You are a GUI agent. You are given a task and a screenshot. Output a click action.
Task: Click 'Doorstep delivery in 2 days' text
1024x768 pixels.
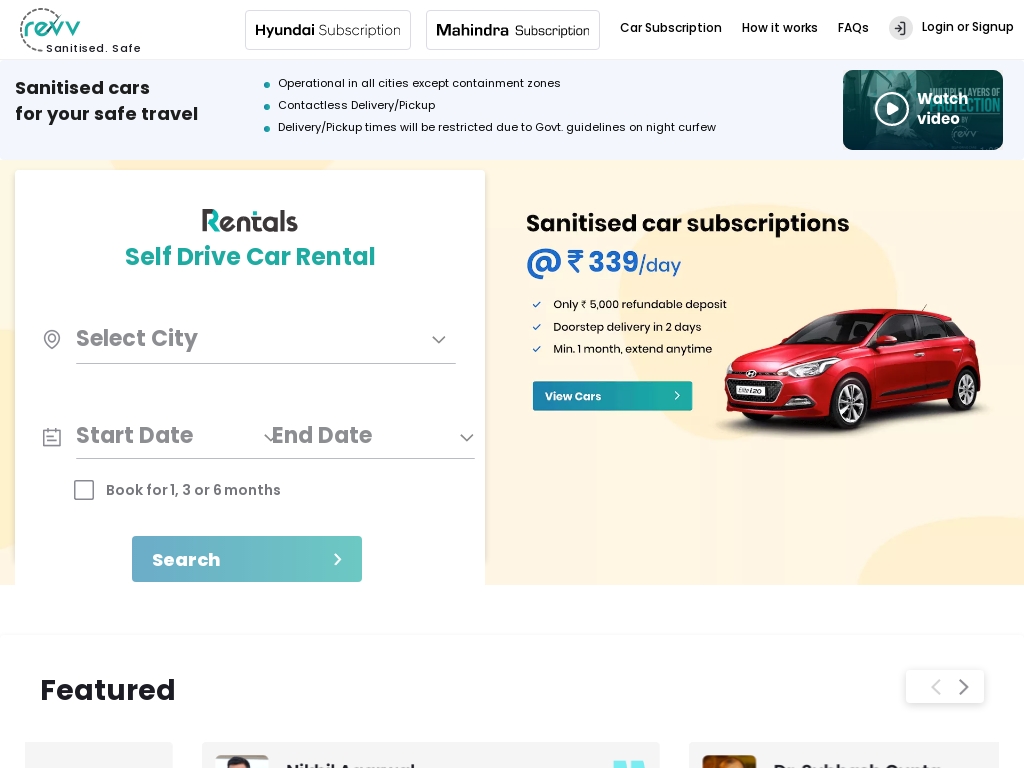click(x=627, y=327)
